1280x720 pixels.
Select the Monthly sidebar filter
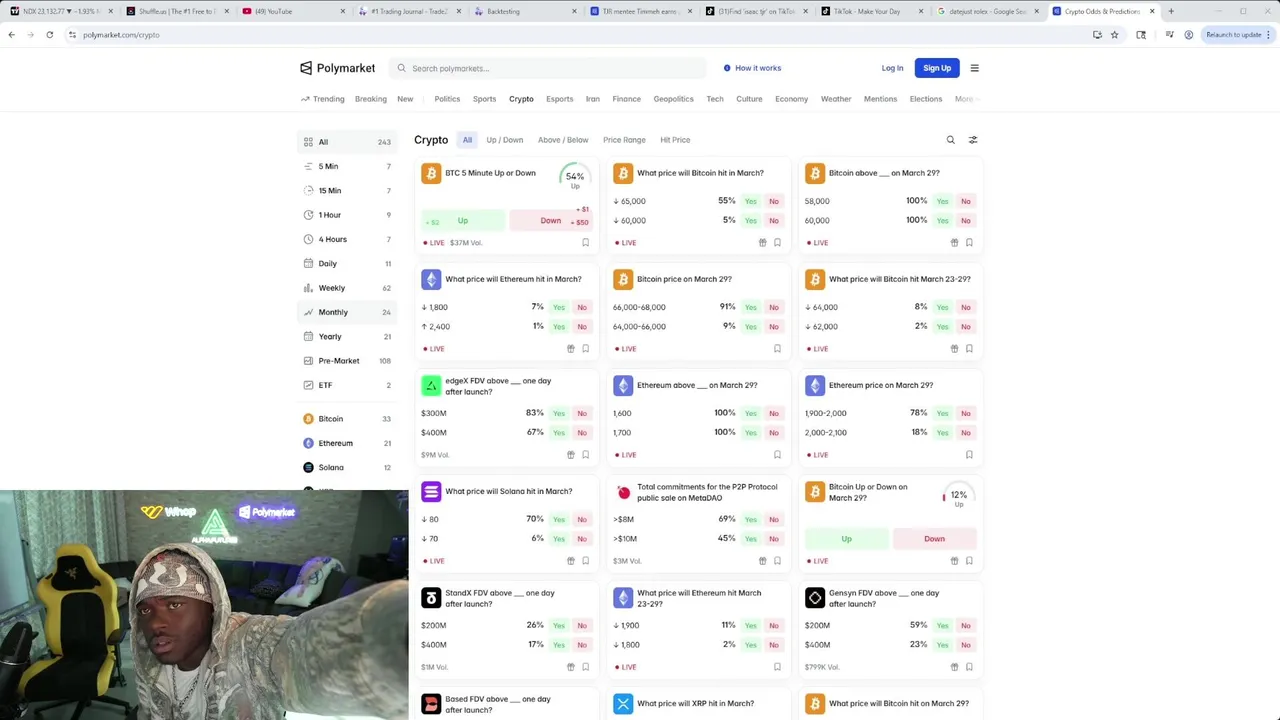click(347, 312)
